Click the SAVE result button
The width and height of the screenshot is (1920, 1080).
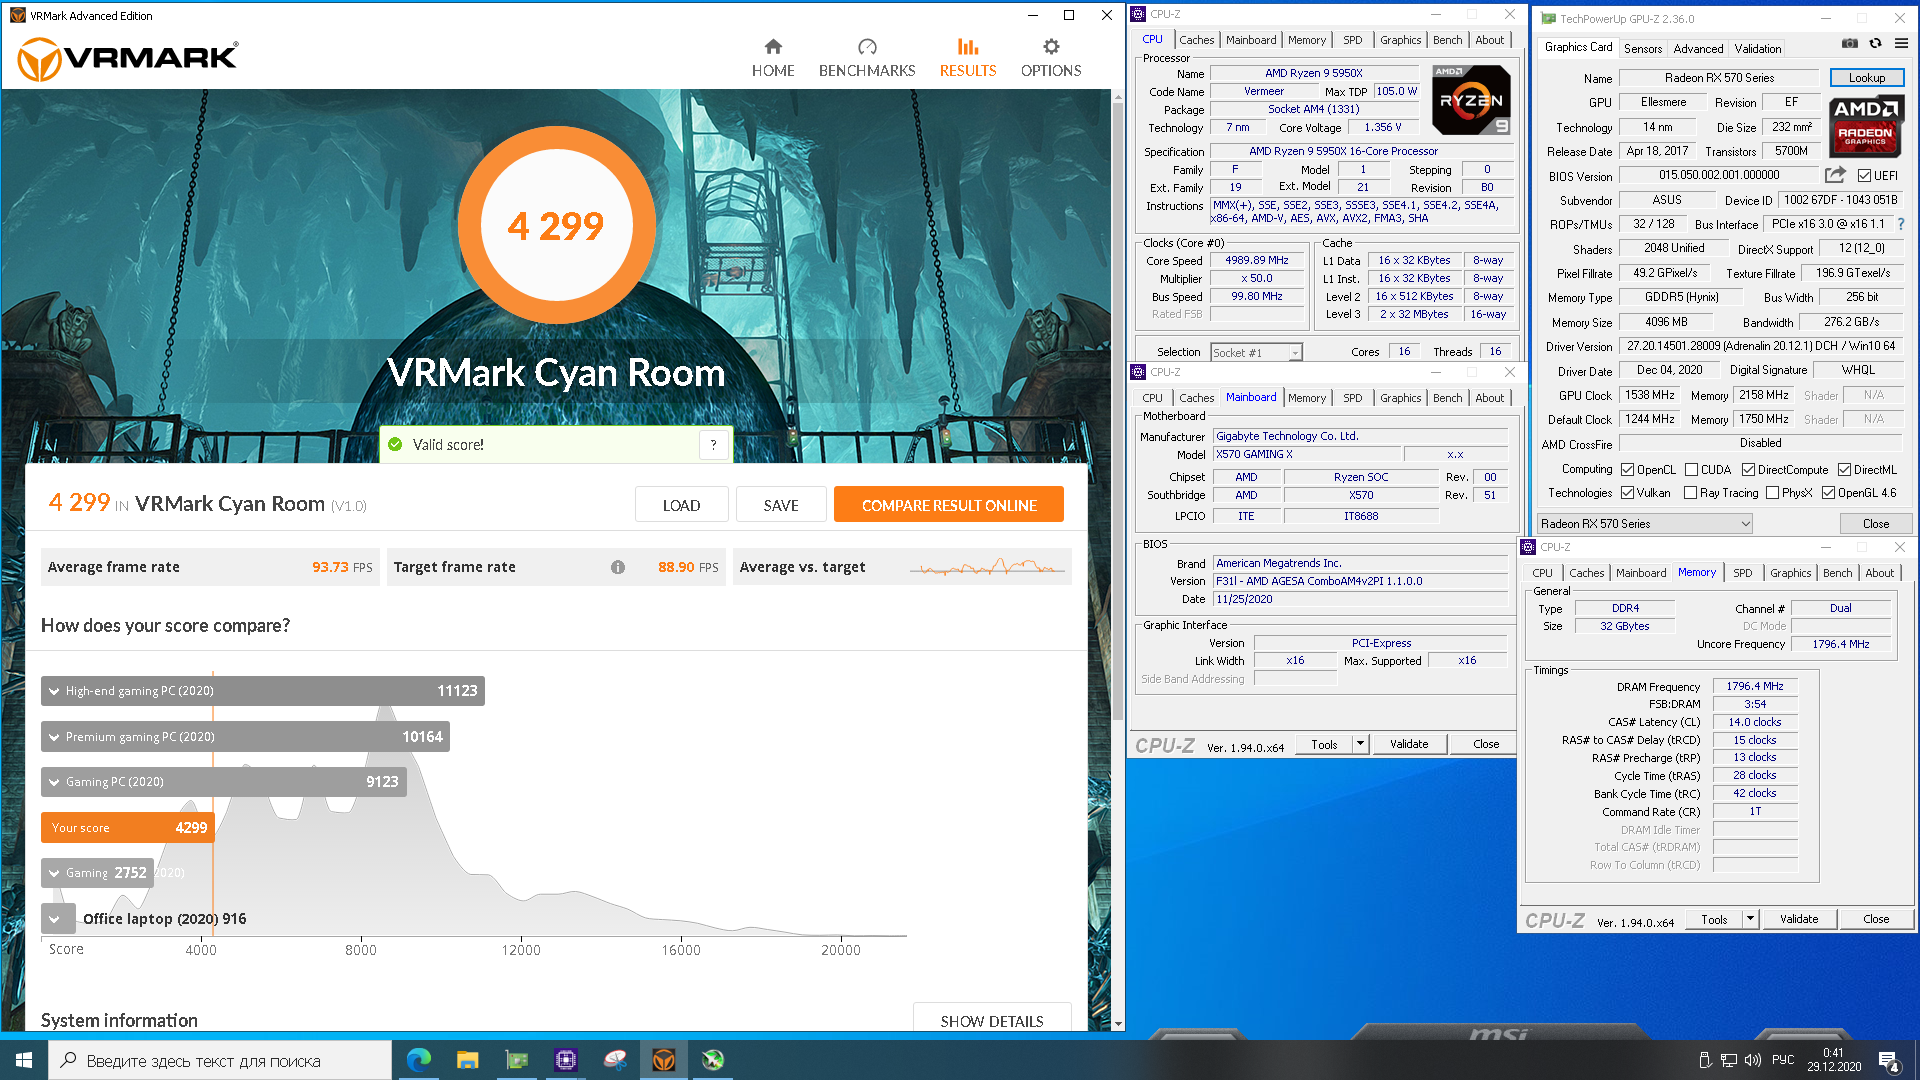[x=781, y=505]
